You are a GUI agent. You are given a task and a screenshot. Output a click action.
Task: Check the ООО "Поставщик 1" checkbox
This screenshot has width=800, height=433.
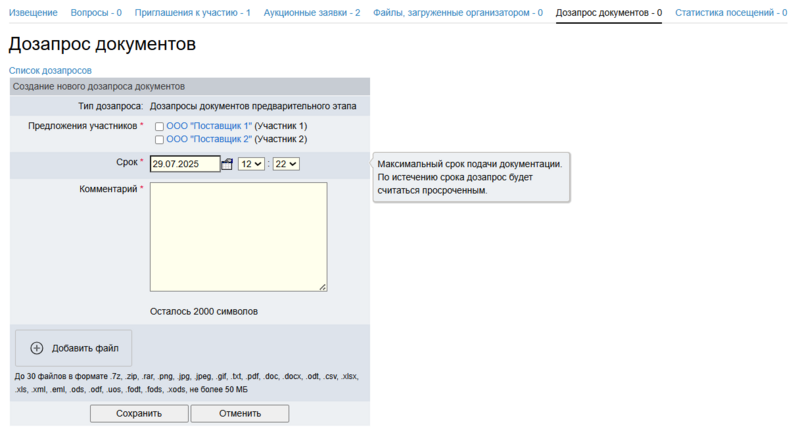pyautogui.click(x=159, y=126)
